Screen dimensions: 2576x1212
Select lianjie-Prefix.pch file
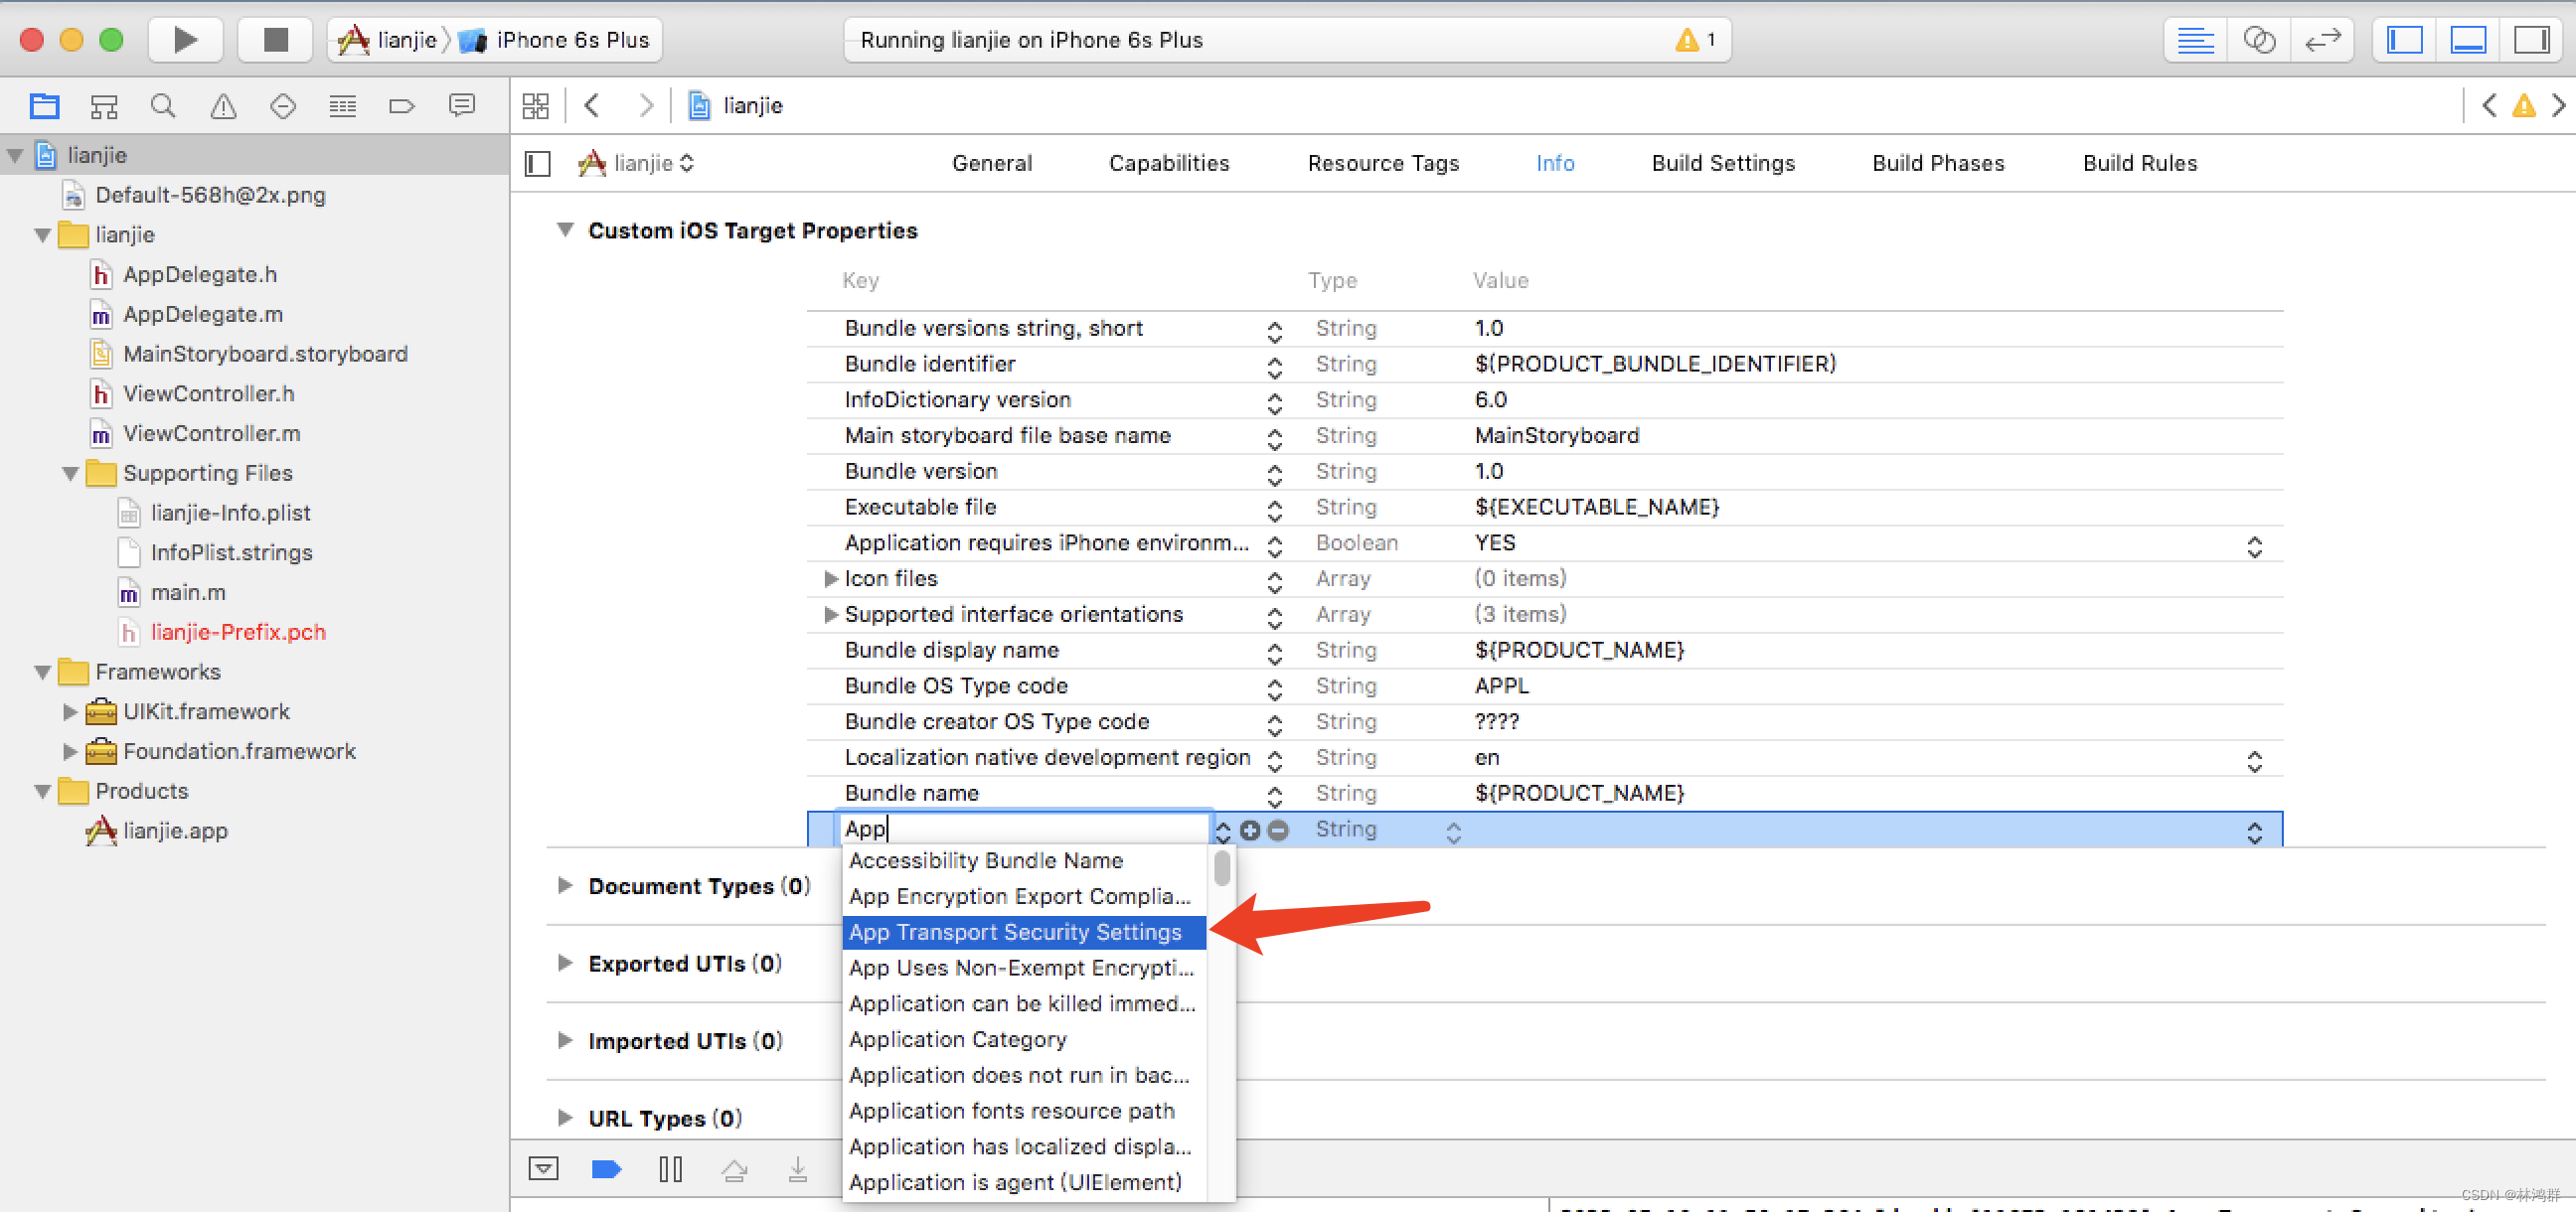tap(238, 632)
